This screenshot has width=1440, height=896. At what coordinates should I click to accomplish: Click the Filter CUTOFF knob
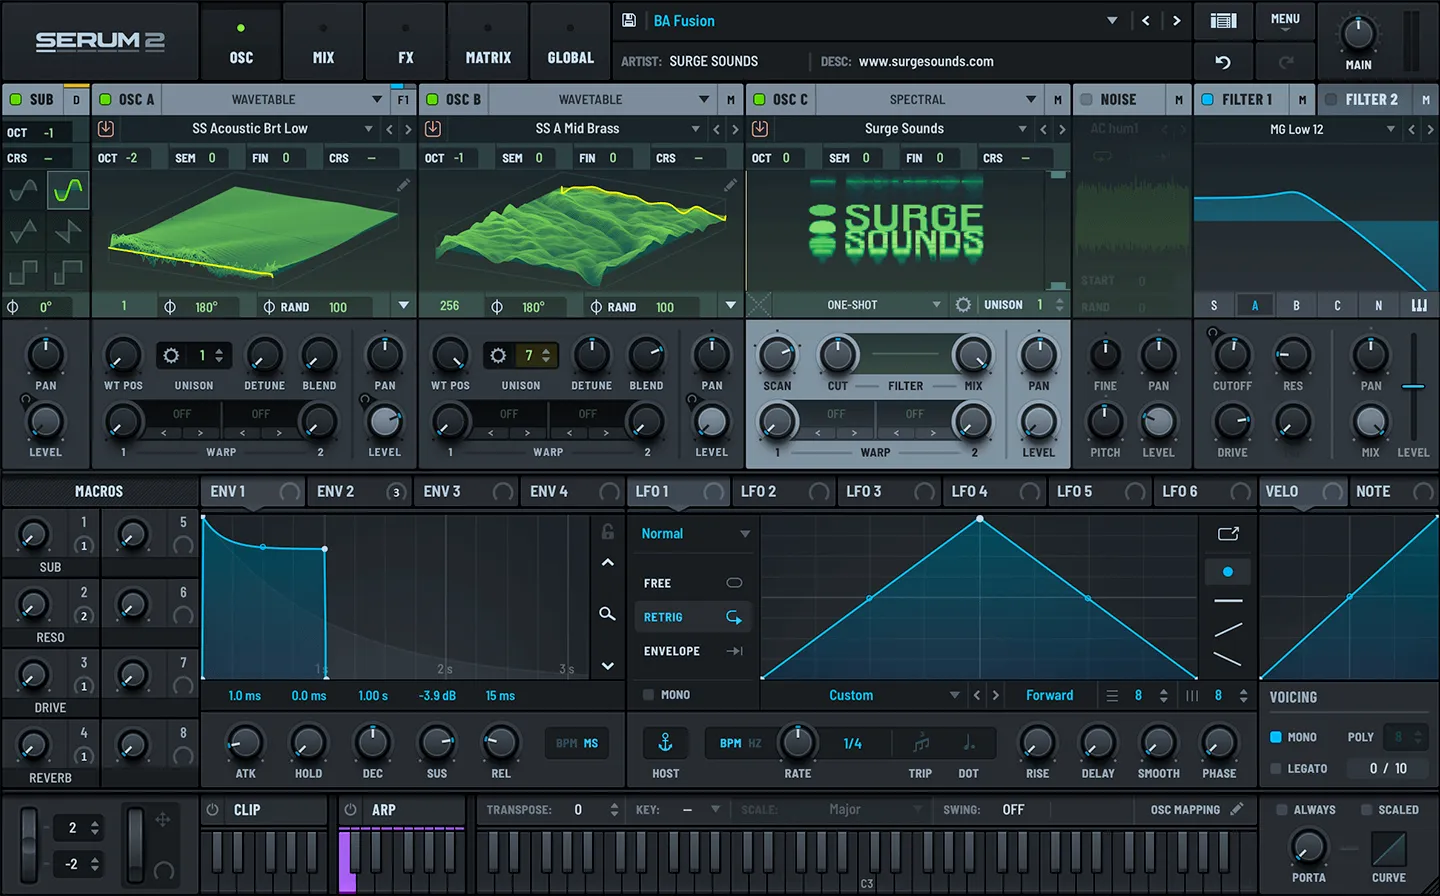pyautogui.click(x=1231, y=354)
